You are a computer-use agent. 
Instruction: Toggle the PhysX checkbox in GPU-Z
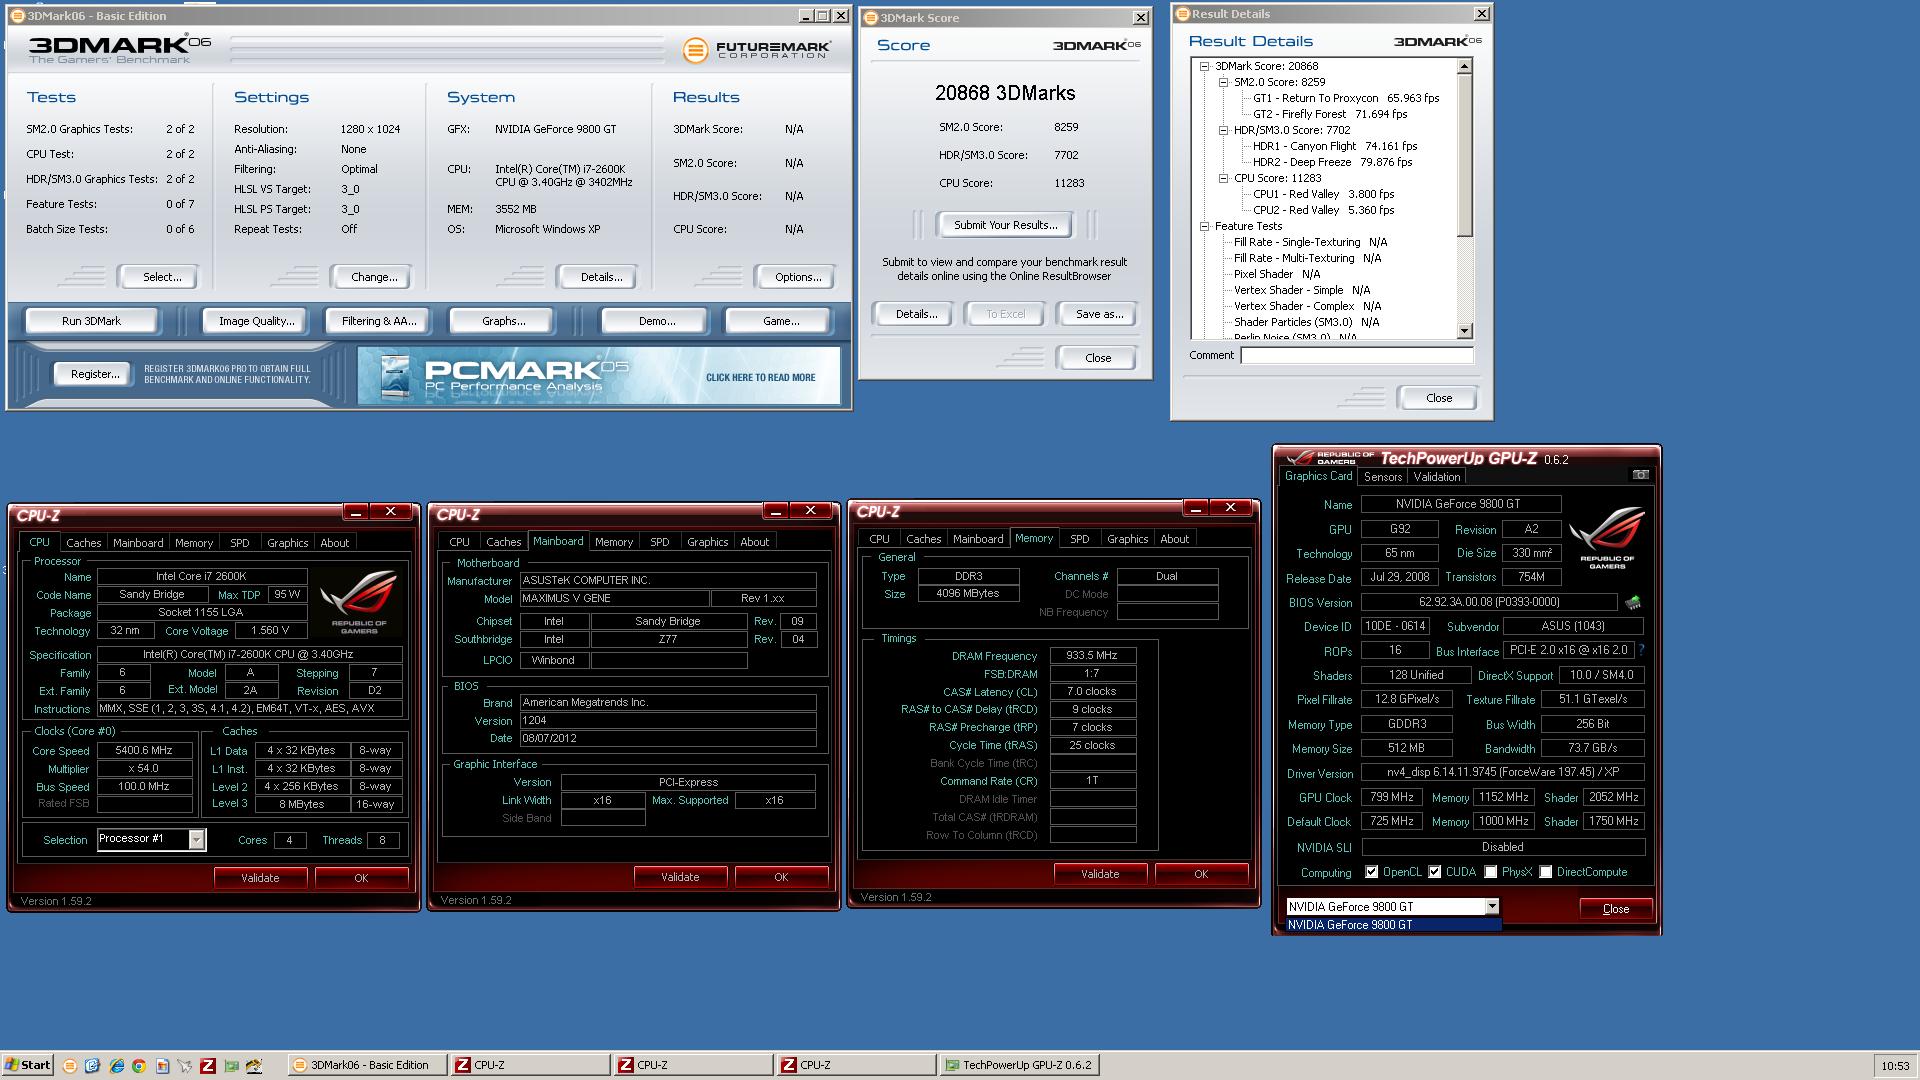point(1491,872)
